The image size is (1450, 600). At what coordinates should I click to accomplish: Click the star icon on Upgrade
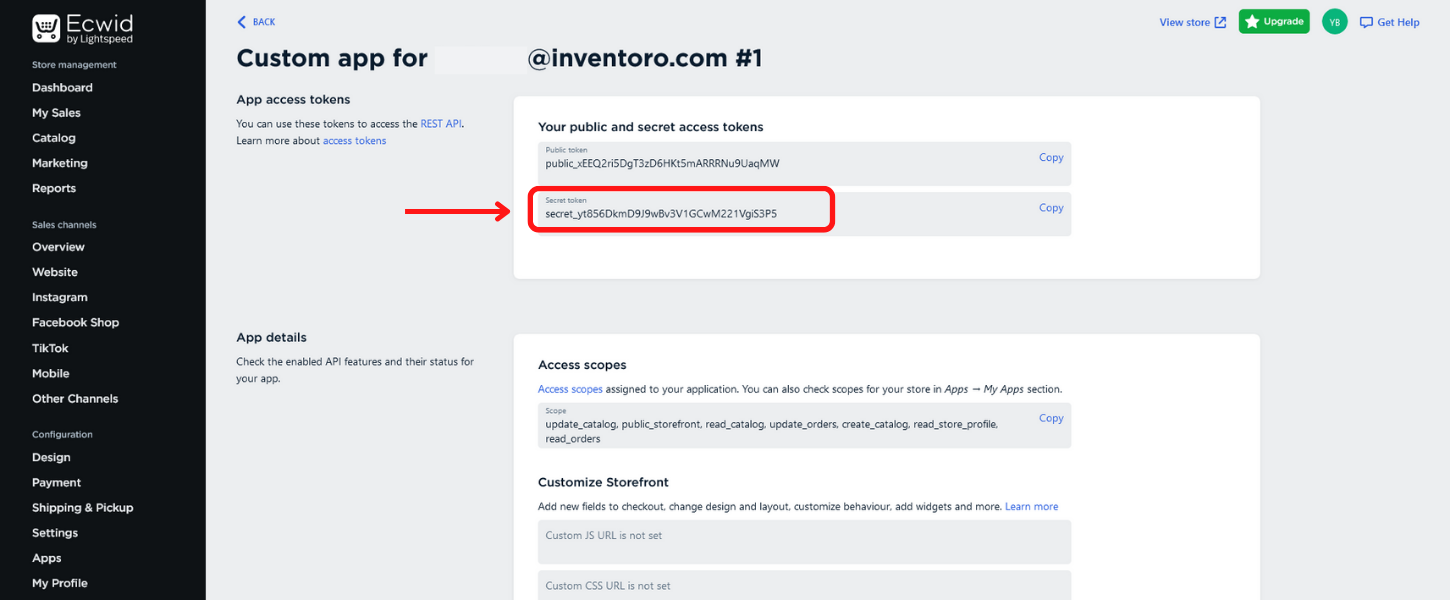(x=1252, y=22)
